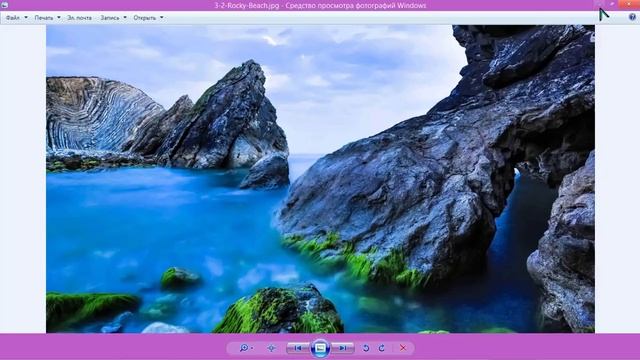Choose the Эл. почта toolbar item
This screenshot has width=640, height=360.
pos(80,18)
